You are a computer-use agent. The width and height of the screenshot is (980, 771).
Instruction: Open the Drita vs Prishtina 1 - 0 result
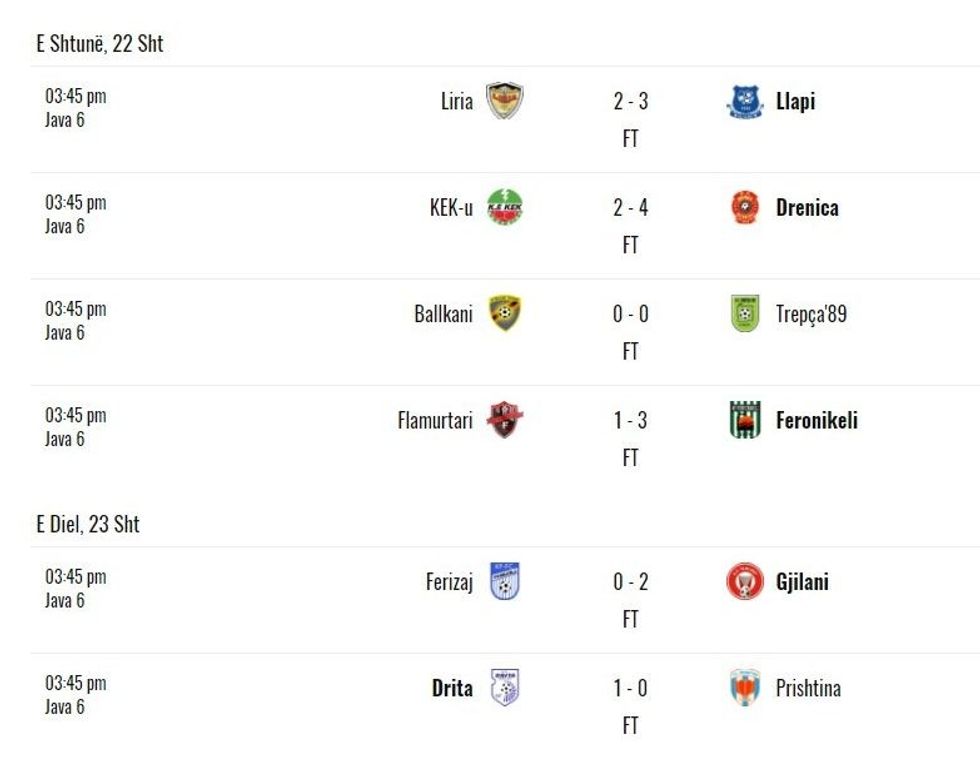(630, 688)
